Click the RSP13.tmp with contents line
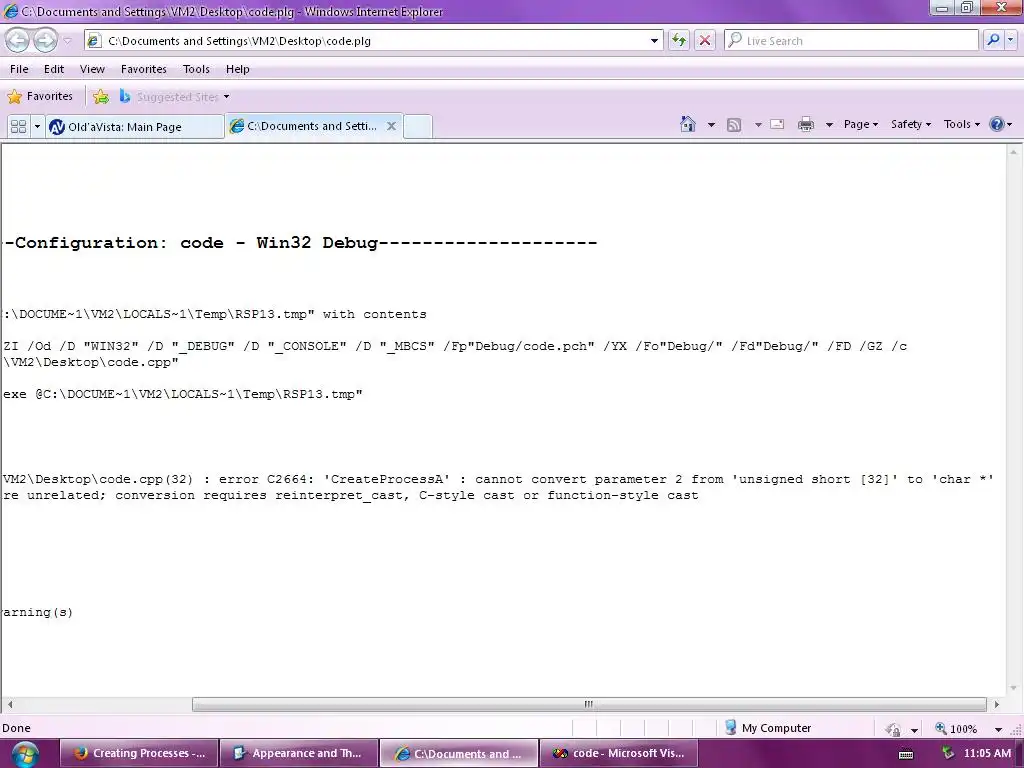 [214, 314]
